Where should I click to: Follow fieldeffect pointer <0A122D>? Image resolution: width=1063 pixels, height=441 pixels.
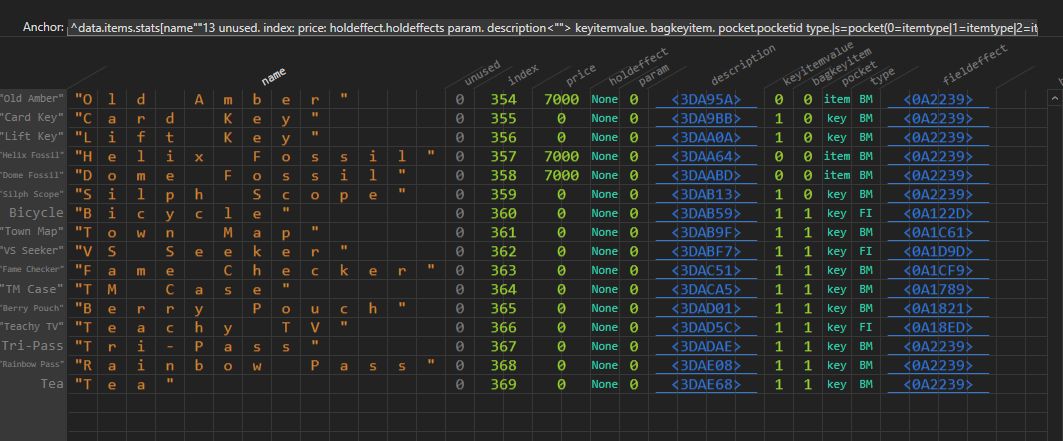(938, 213)
